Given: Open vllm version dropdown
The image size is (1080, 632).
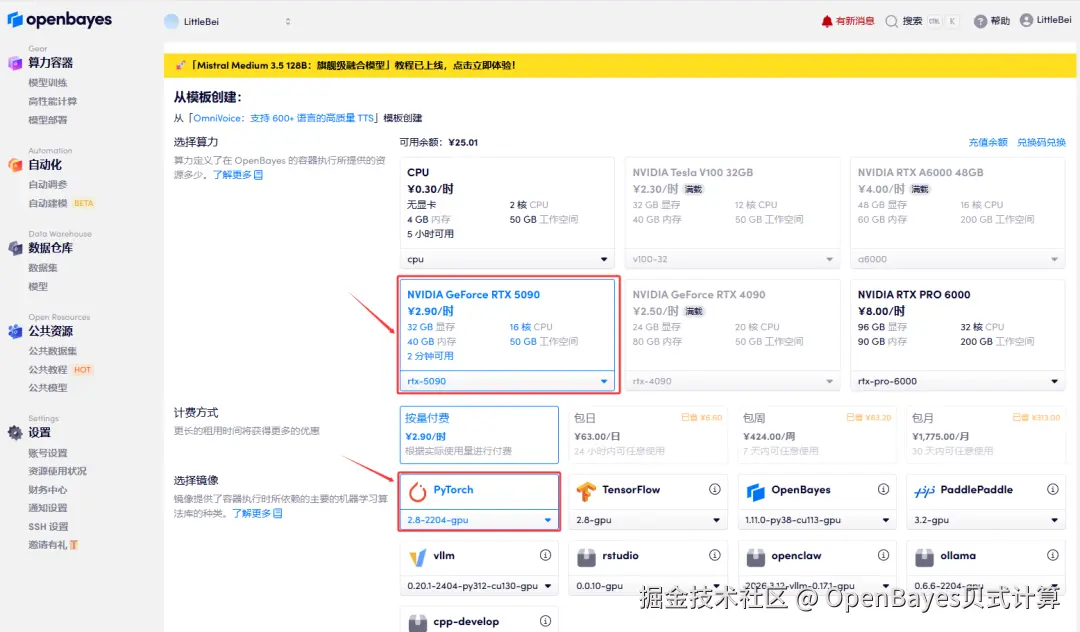Looking at the screenshot, I should pyautogui.click(x=479, y=586).
